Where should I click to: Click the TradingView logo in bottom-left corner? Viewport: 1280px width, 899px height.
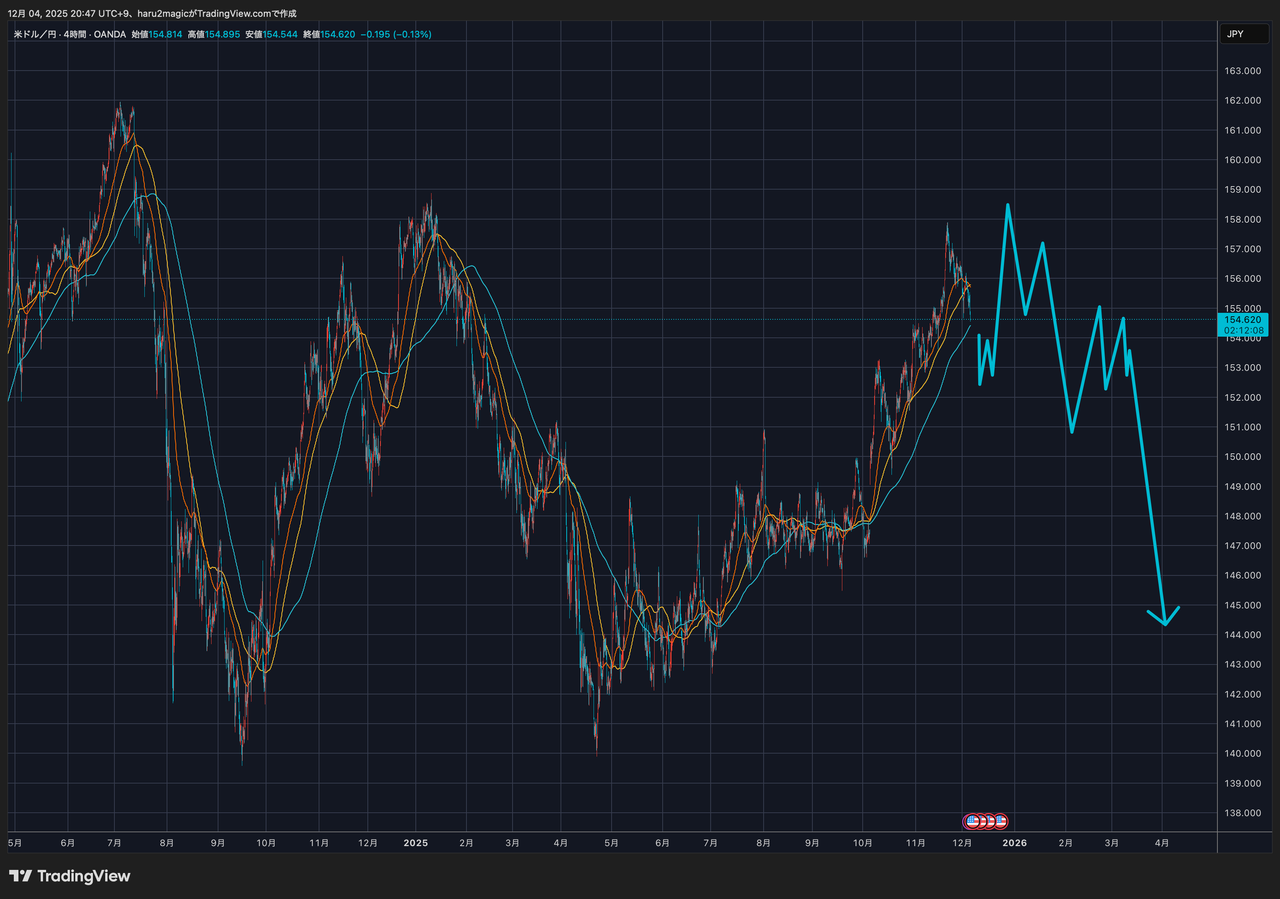[x=70, y=876]
